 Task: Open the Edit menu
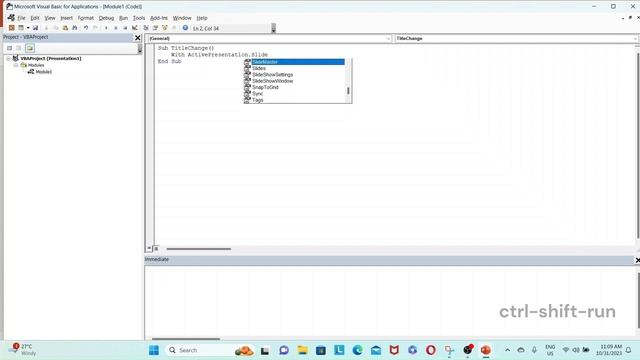point(35,18)
